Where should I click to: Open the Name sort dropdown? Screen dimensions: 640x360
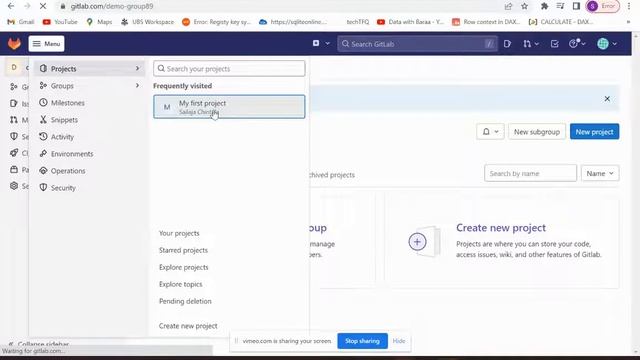(600, 173)
